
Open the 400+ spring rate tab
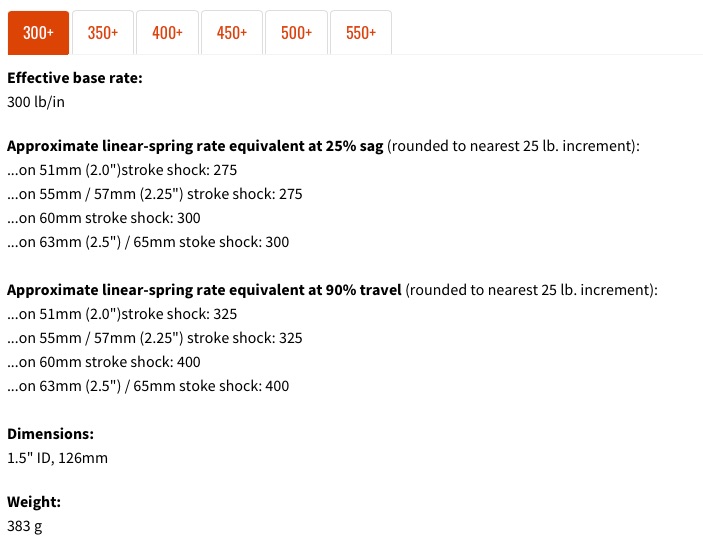tap(167, 33)
